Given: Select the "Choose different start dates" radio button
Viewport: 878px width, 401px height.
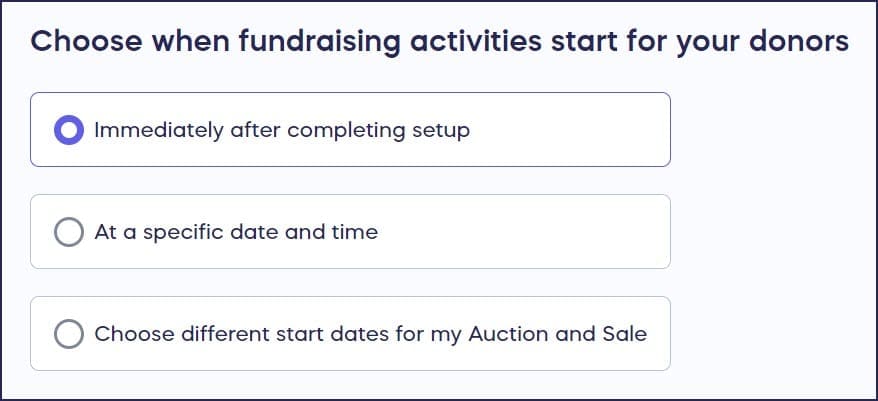Looking at the screenshot, I should (68, 334).
